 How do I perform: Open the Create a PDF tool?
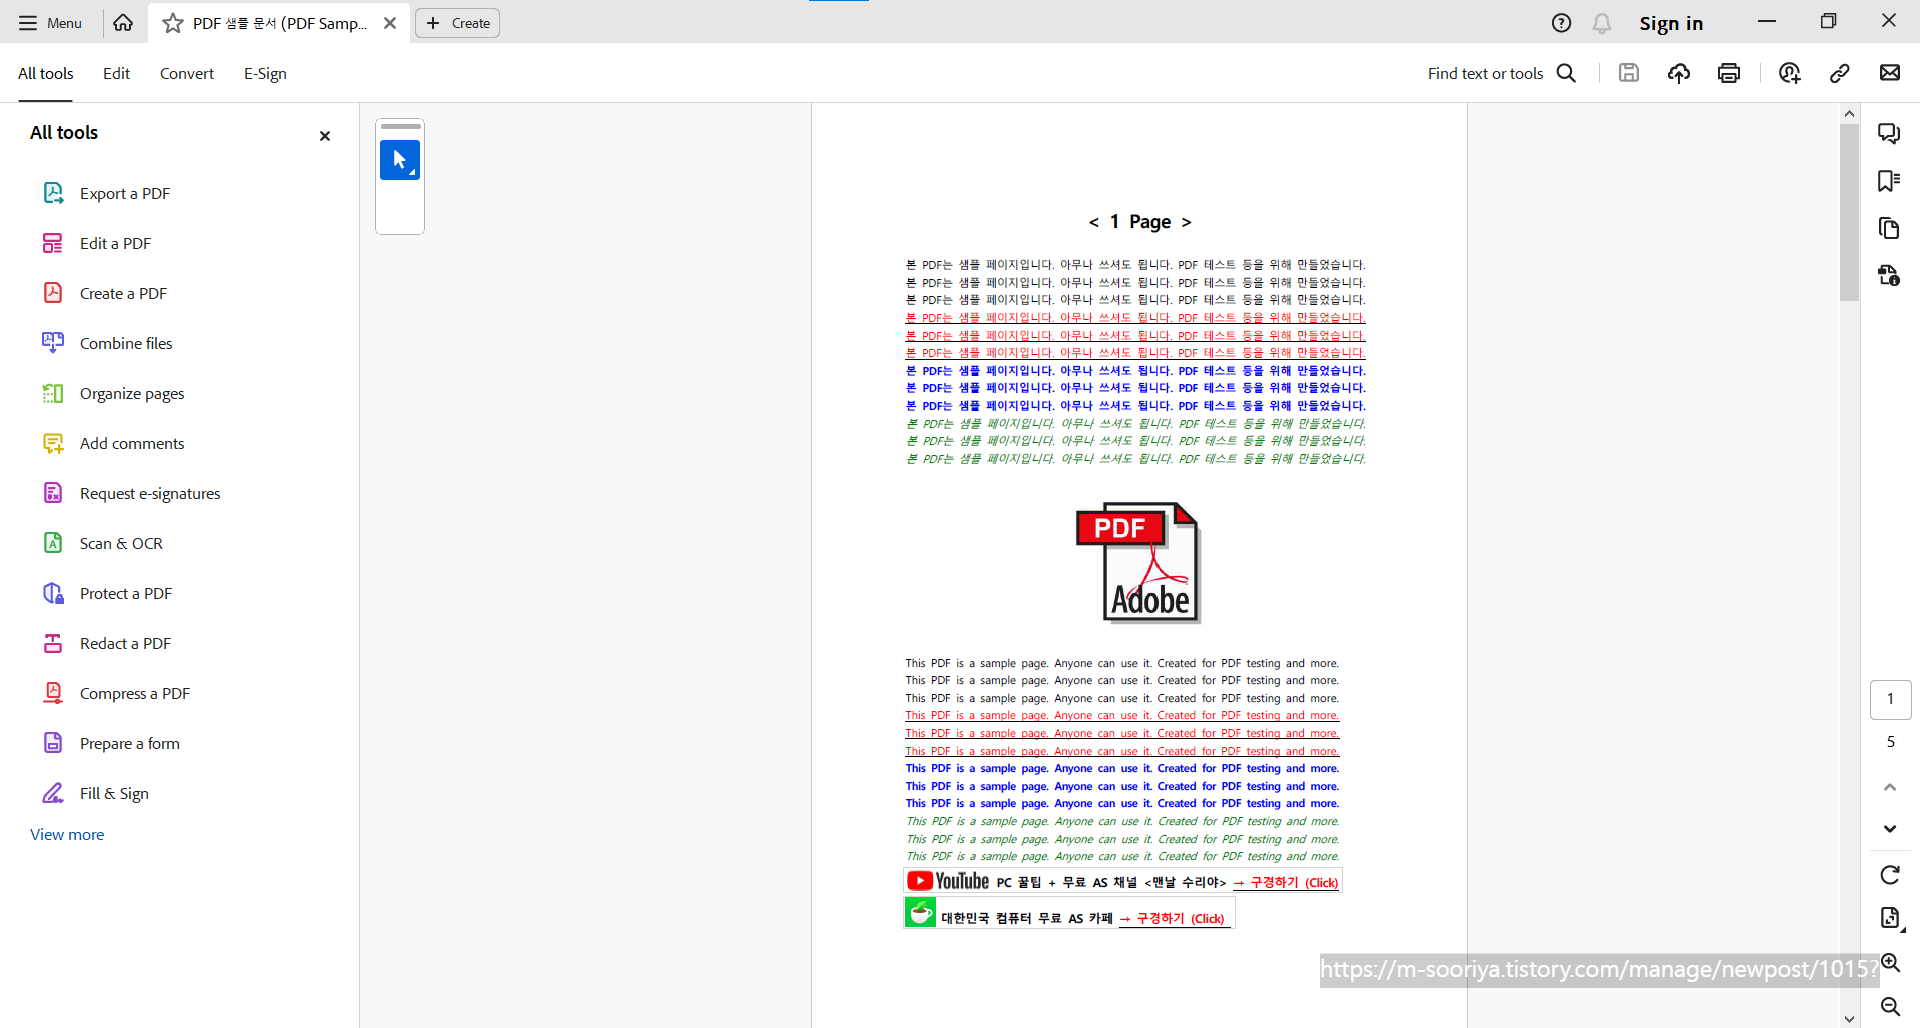coord(105,293)
